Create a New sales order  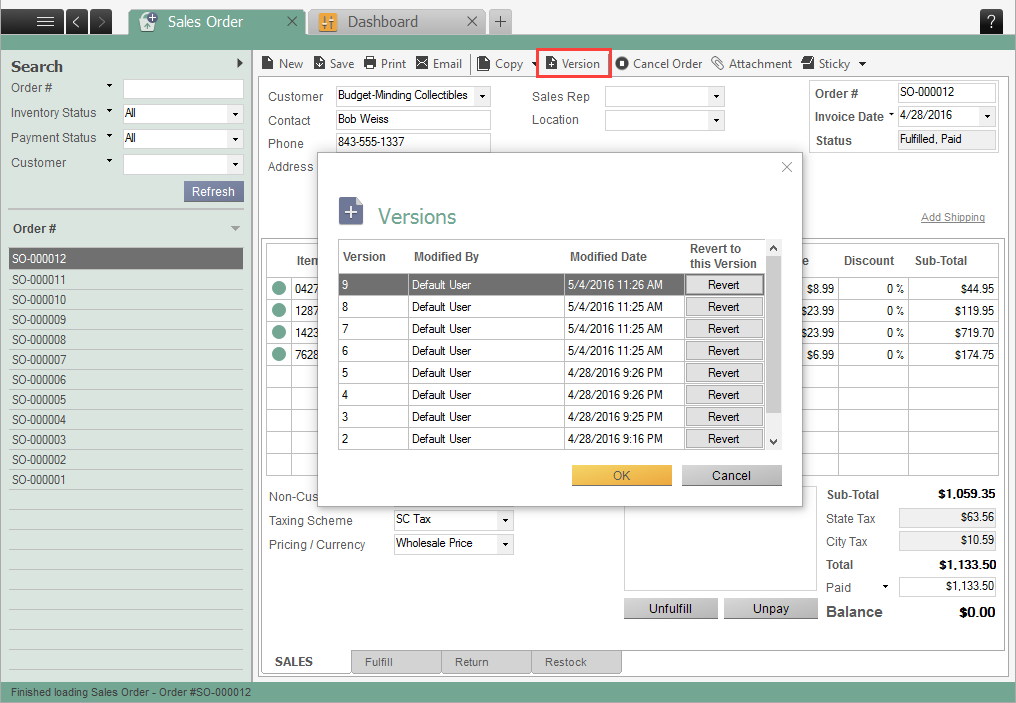pos(283,63)
